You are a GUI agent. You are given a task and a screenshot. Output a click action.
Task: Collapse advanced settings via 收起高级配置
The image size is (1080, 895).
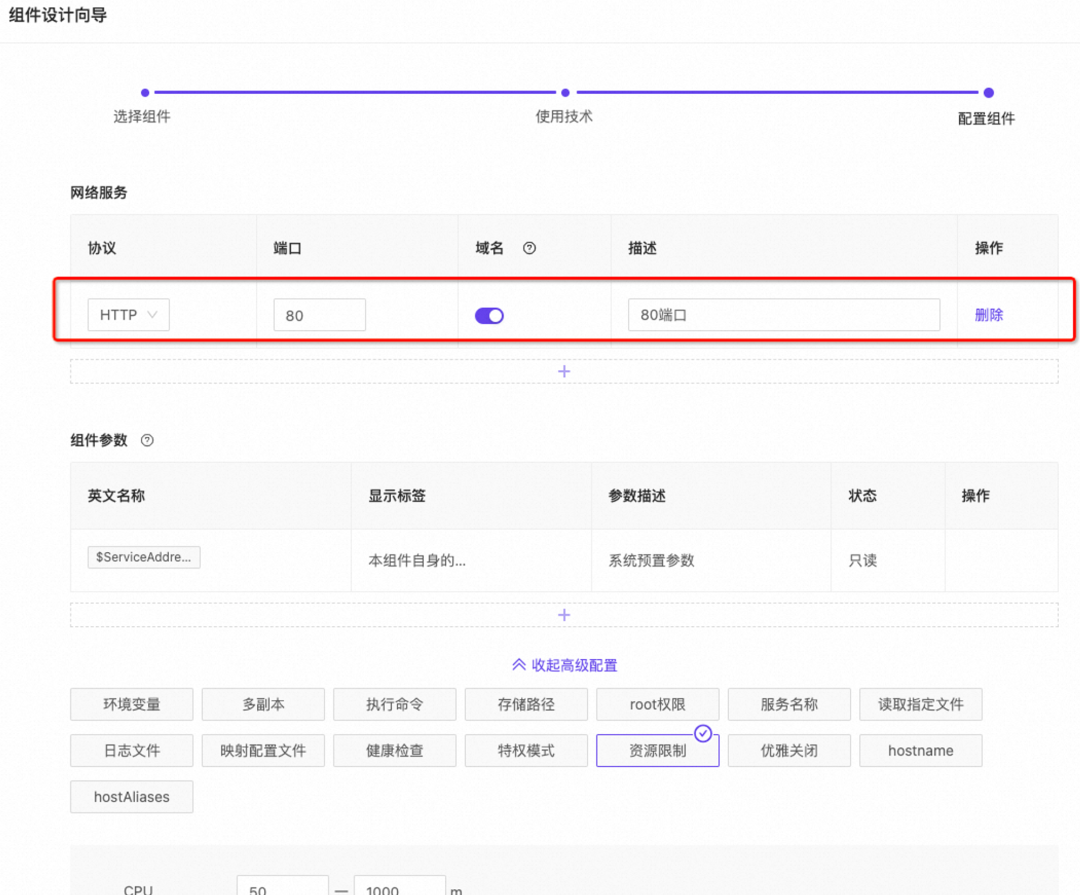click(x=573, y=664)
